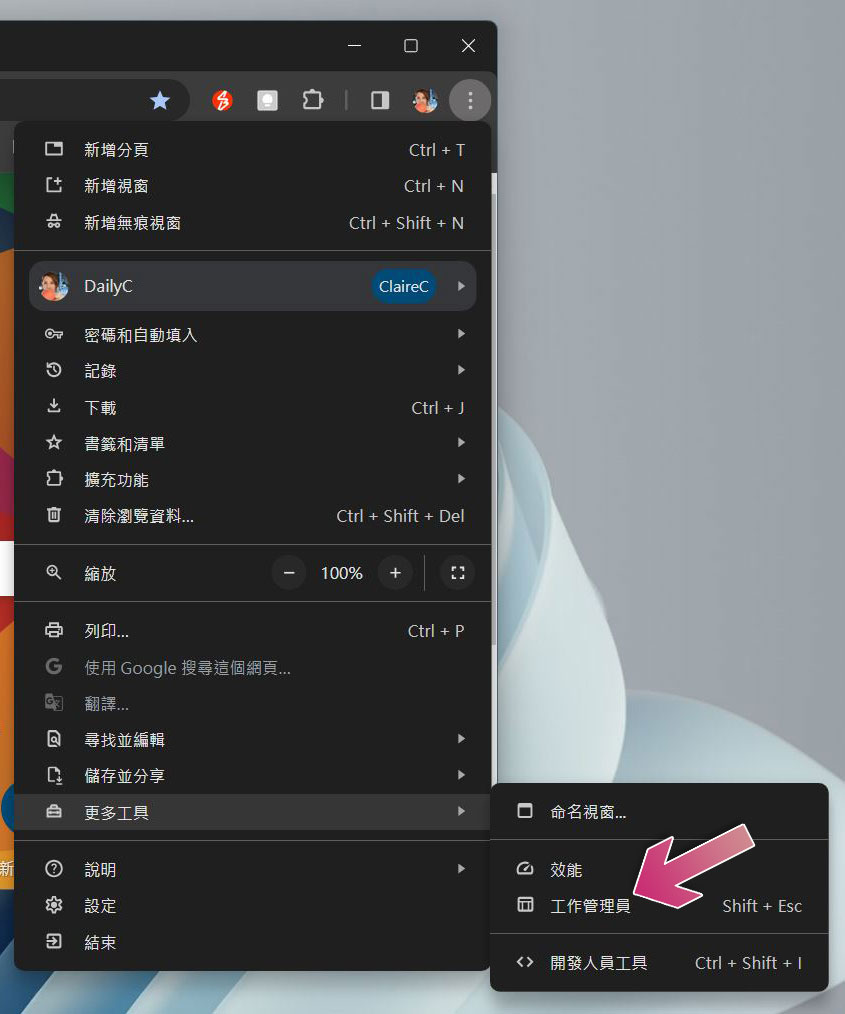Expand the 書籤和清單 bookmarks submenu

253,443
